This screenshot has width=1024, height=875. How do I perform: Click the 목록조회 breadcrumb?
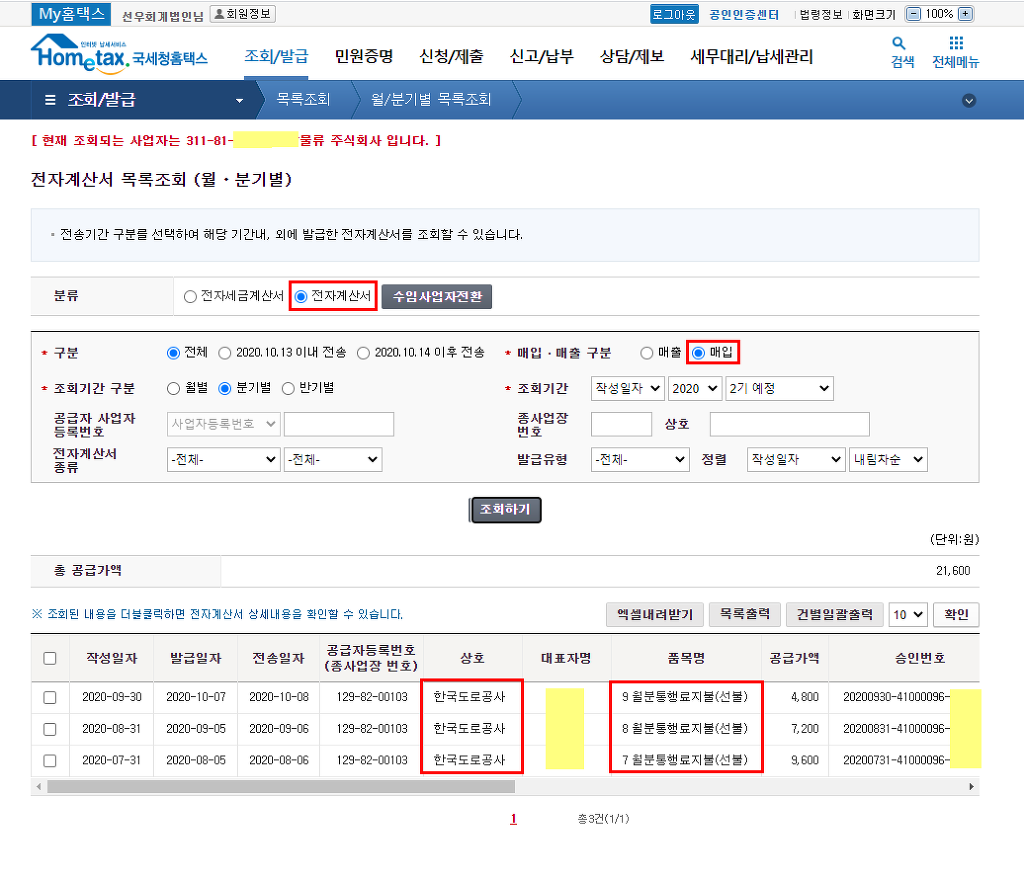pyautogui.click(x=303, y=99)
